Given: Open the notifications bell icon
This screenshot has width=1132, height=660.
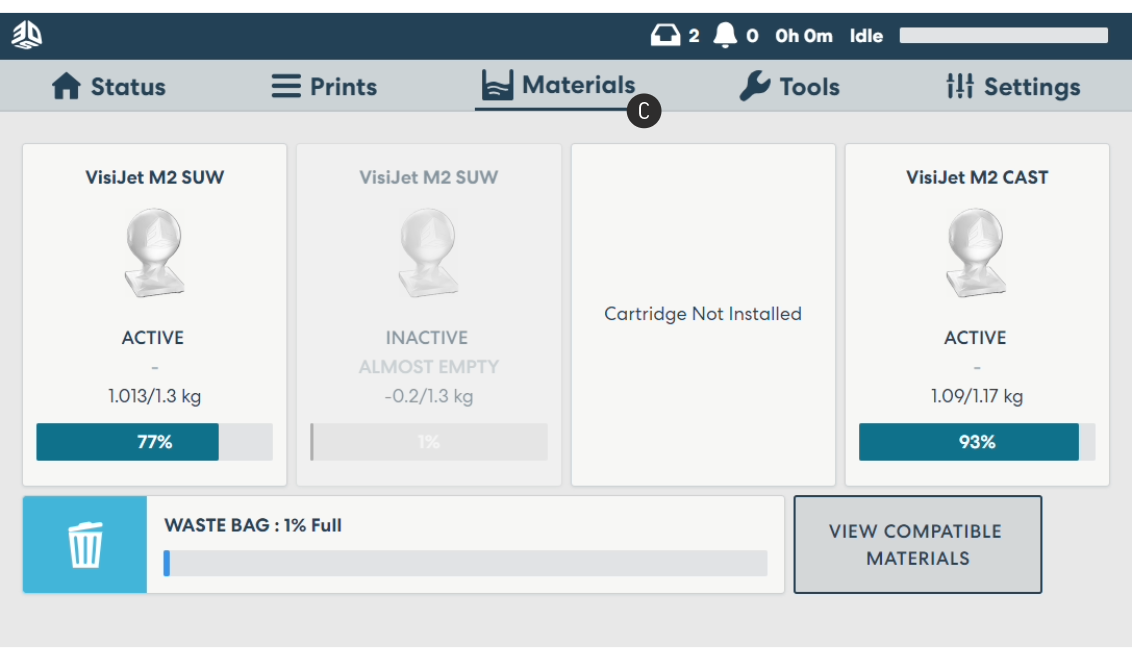Looking at the screenshot, I should pyautogui.click(x=725, y=36).
